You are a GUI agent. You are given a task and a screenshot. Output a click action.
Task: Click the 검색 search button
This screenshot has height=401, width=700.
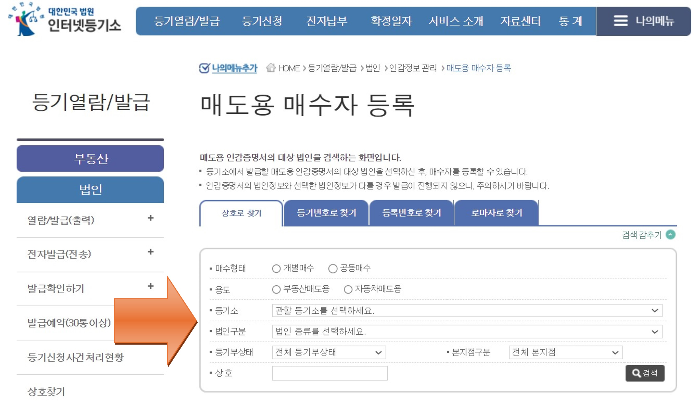point(645,373)
